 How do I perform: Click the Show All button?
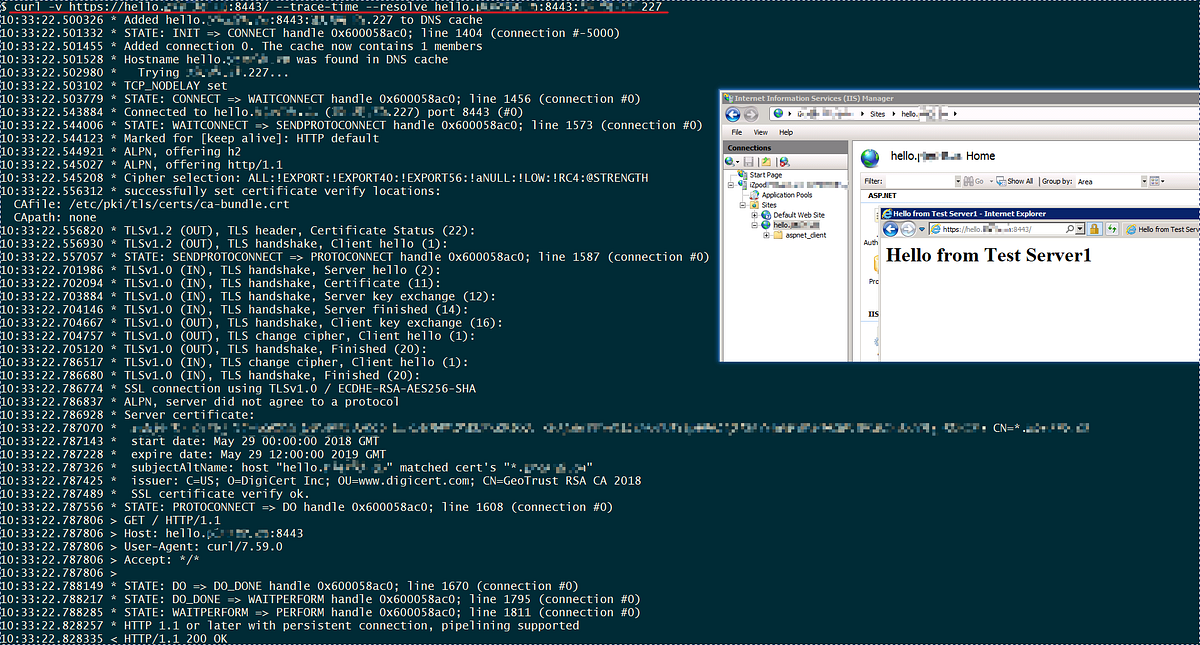pos(1014,181)
